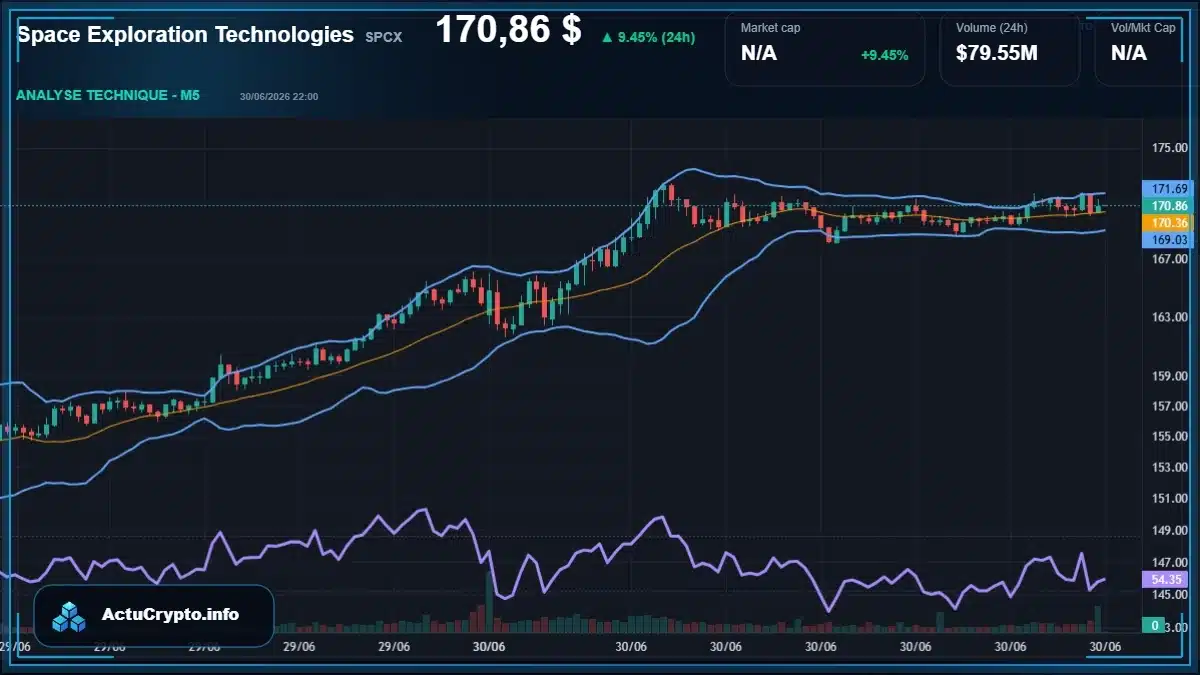Viewport: 1200px width, 675px height.
Task: Click the 30/06/2026 22:00 timestamp
Action: point(279,97)
